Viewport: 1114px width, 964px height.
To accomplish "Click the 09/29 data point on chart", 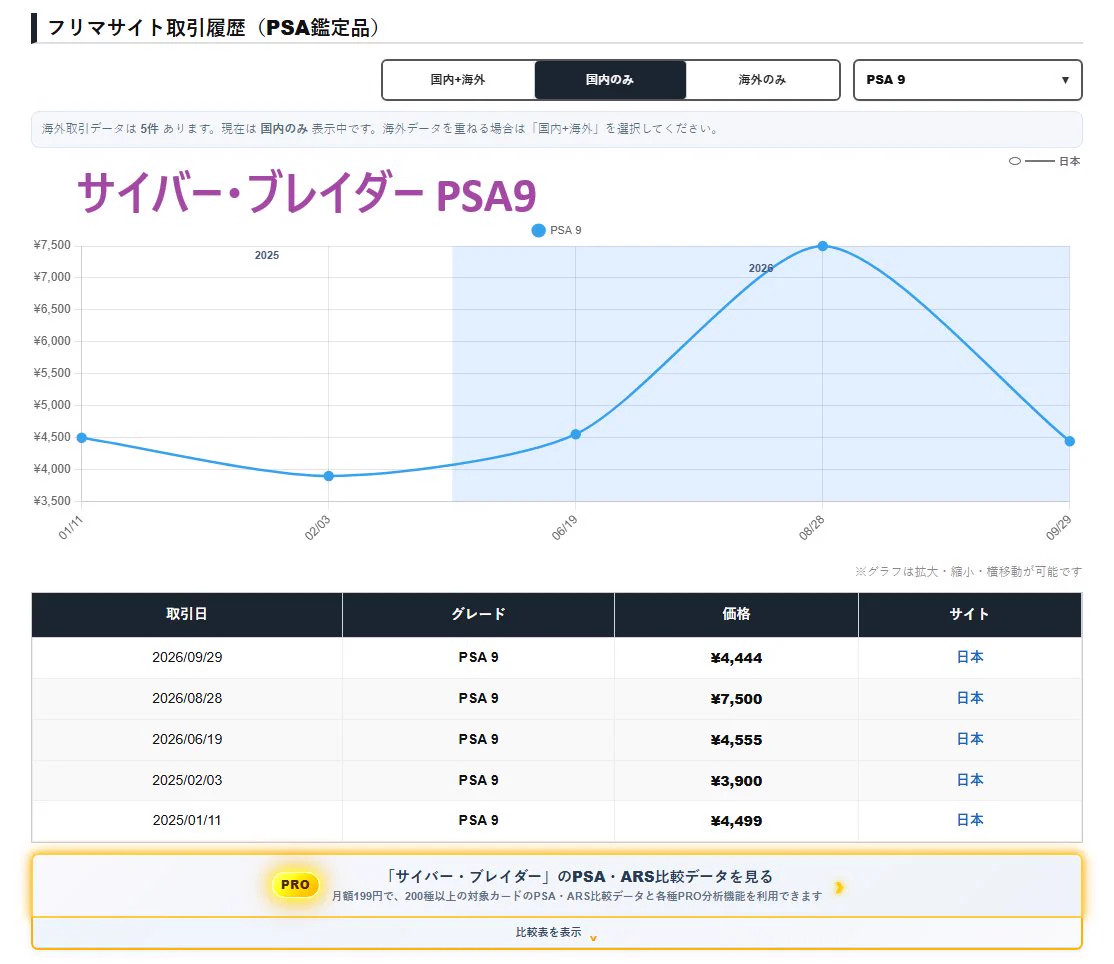I will click(x=1069, y=441).
